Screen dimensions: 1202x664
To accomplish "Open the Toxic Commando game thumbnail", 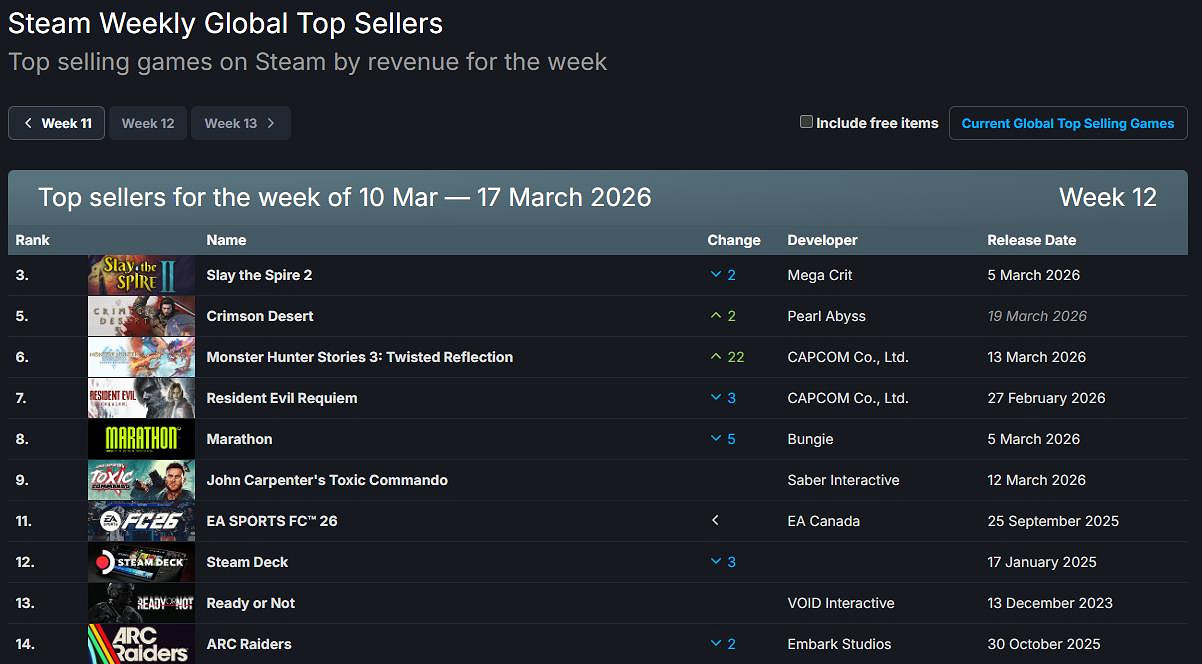I will click(x=141, y=480).
